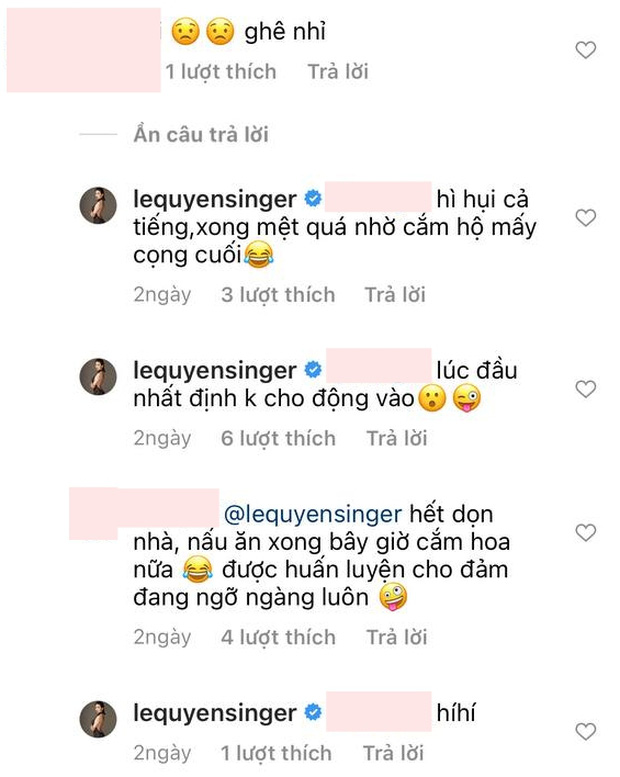The image size is (620, 777).
Task: Hide replies via 'Ẩn câu trả lời'
Action: pyautogui.click(x=200, y=135)
